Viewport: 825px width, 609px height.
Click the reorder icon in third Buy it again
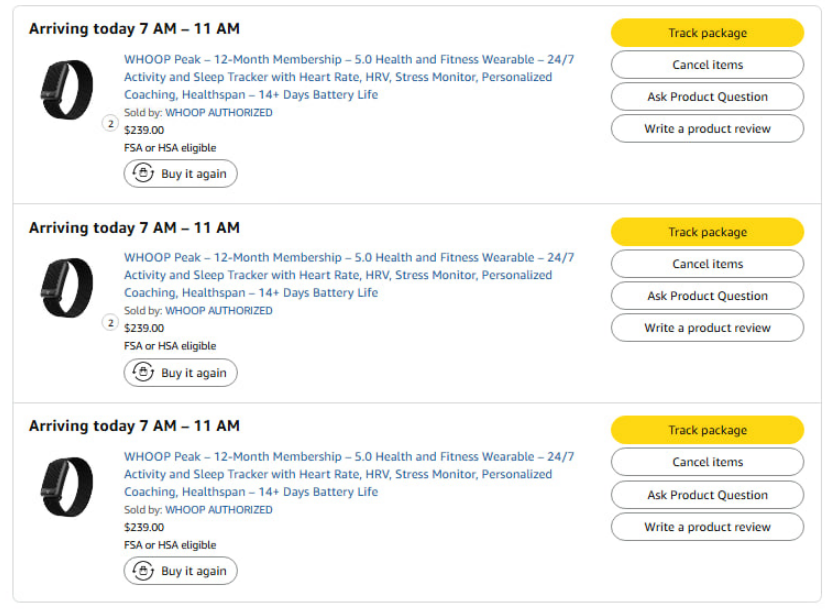point(143,570)
